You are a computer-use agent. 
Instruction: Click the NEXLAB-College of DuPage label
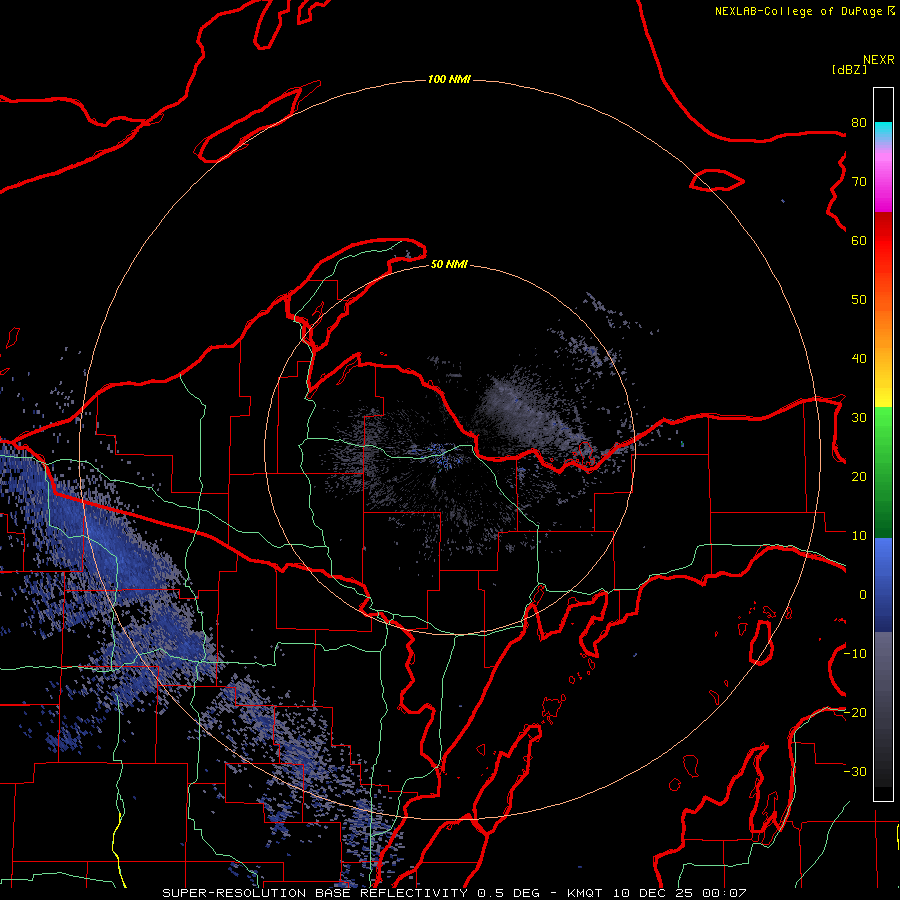point(804,11)
